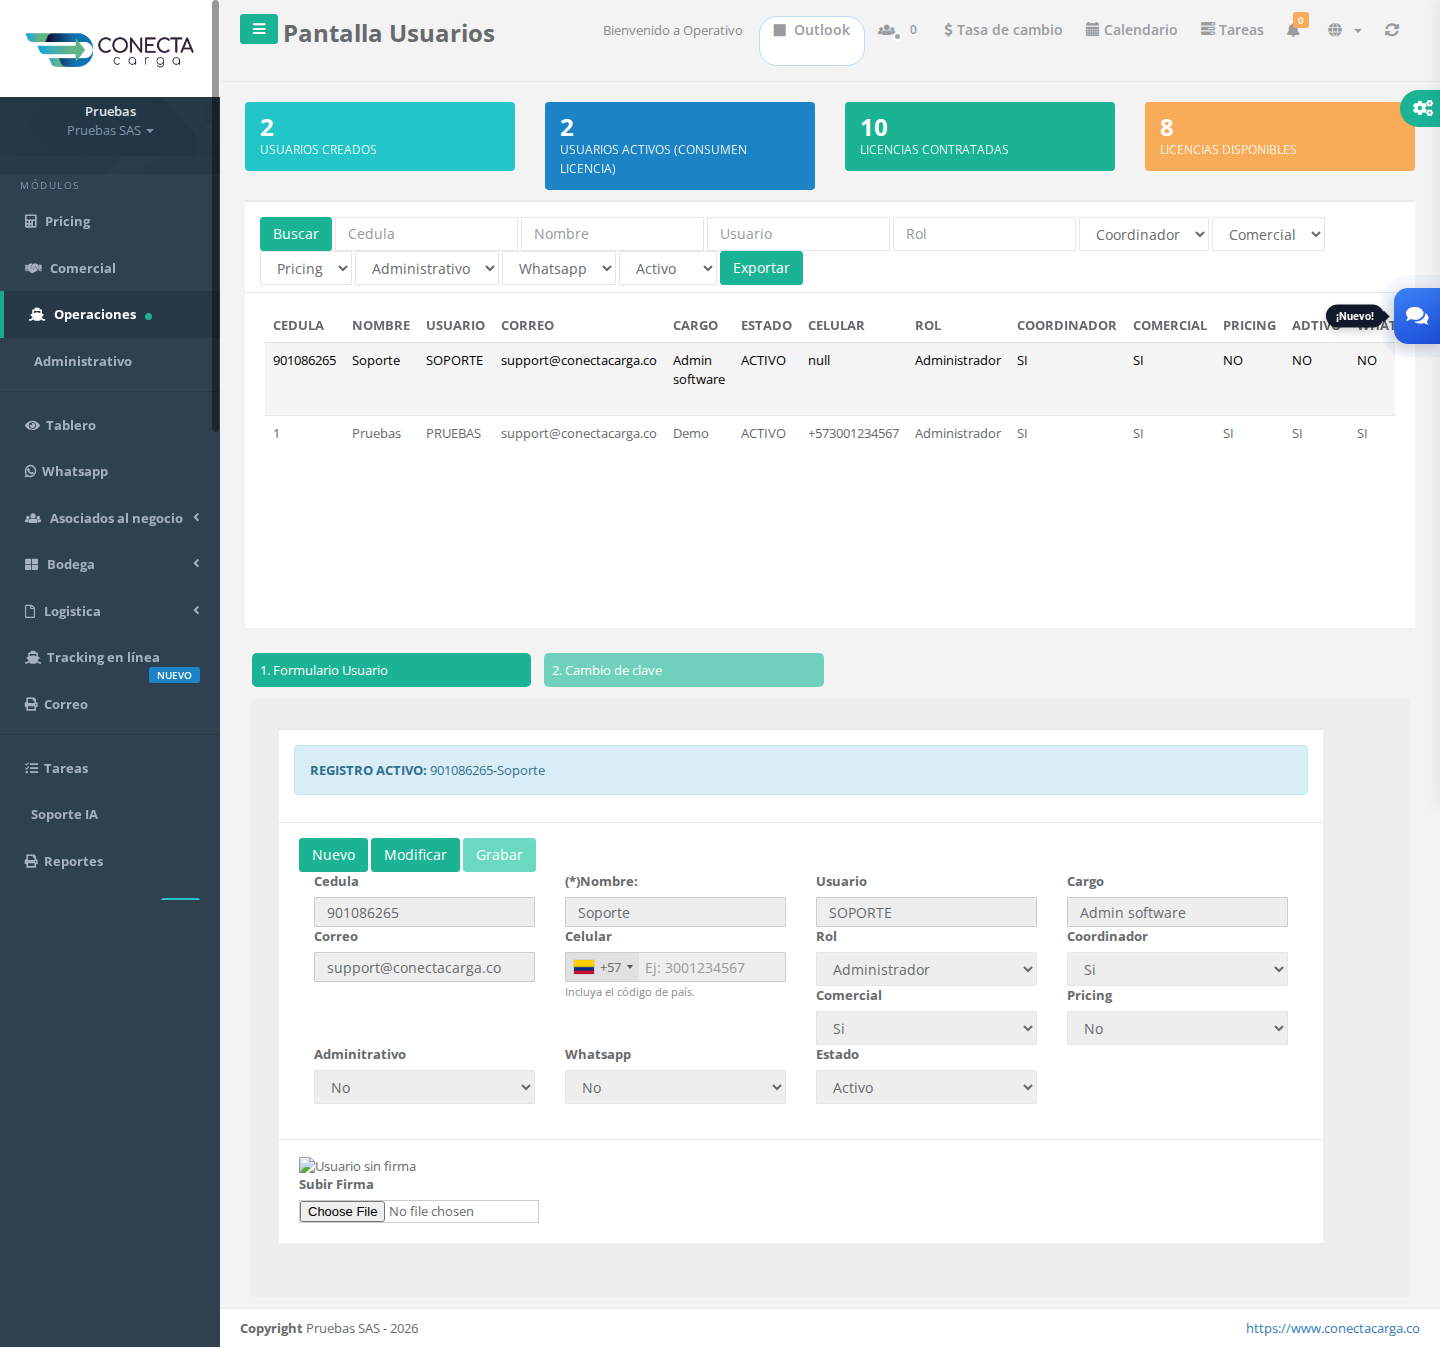Open the Administrativo filter dropdown
Screen dimensions: 1440x1347
(427, 268)
